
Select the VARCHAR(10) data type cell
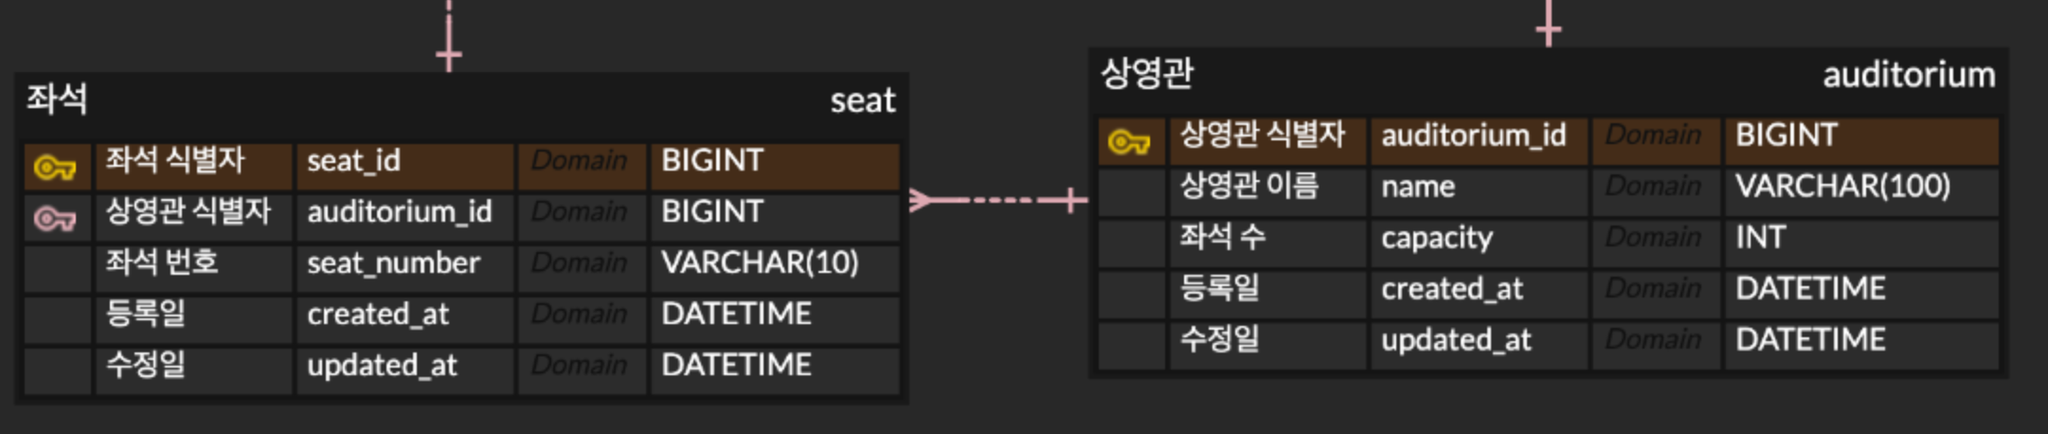[775, 263]
